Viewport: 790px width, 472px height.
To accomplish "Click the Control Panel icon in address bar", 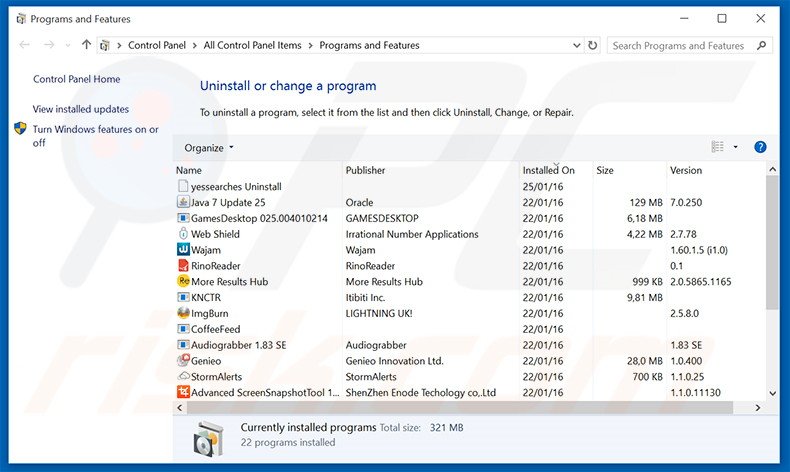I will pyautogui.click(x=105, y=45).
